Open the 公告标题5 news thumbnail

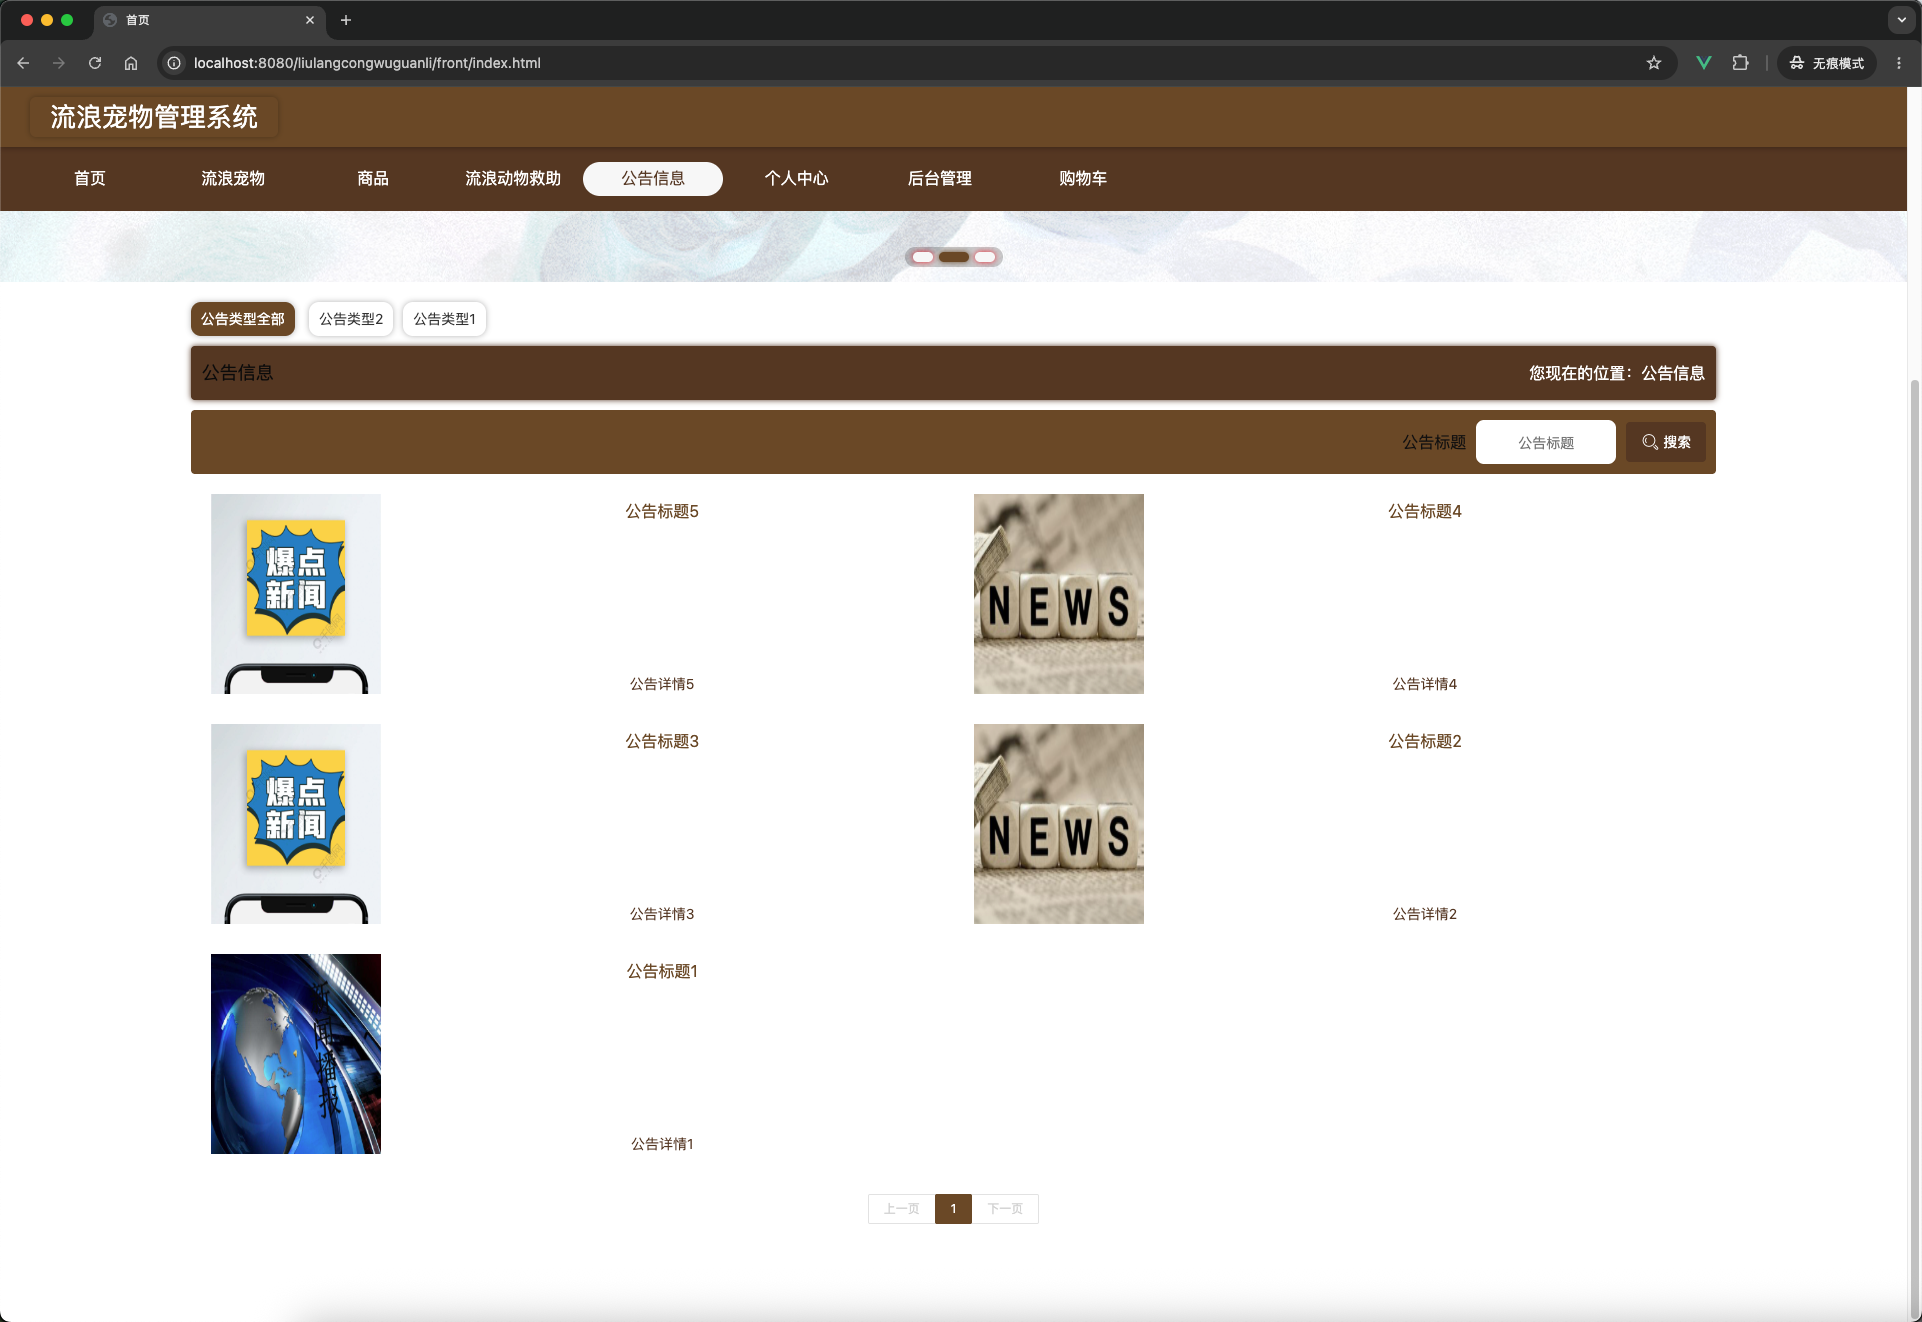[296, 594]
